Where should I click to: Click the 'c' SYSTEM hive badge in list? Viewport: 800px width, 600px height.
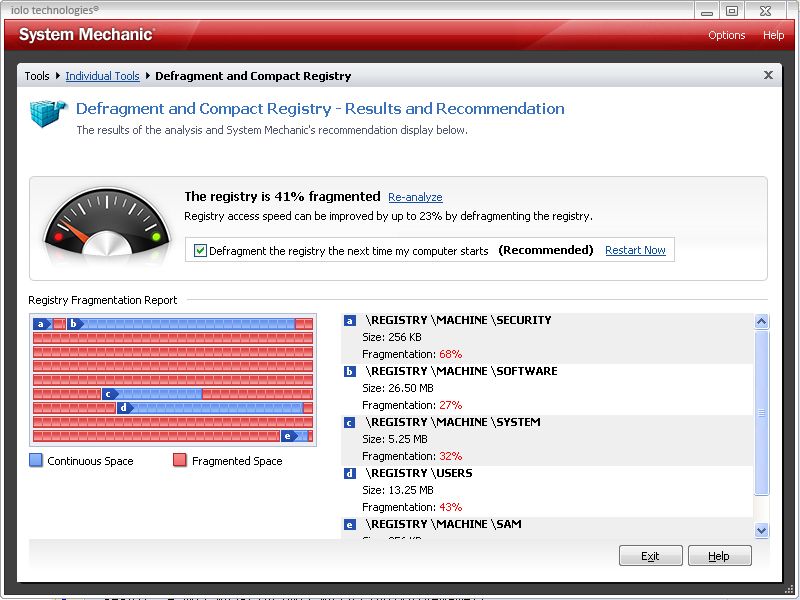(x=349, y=422)
